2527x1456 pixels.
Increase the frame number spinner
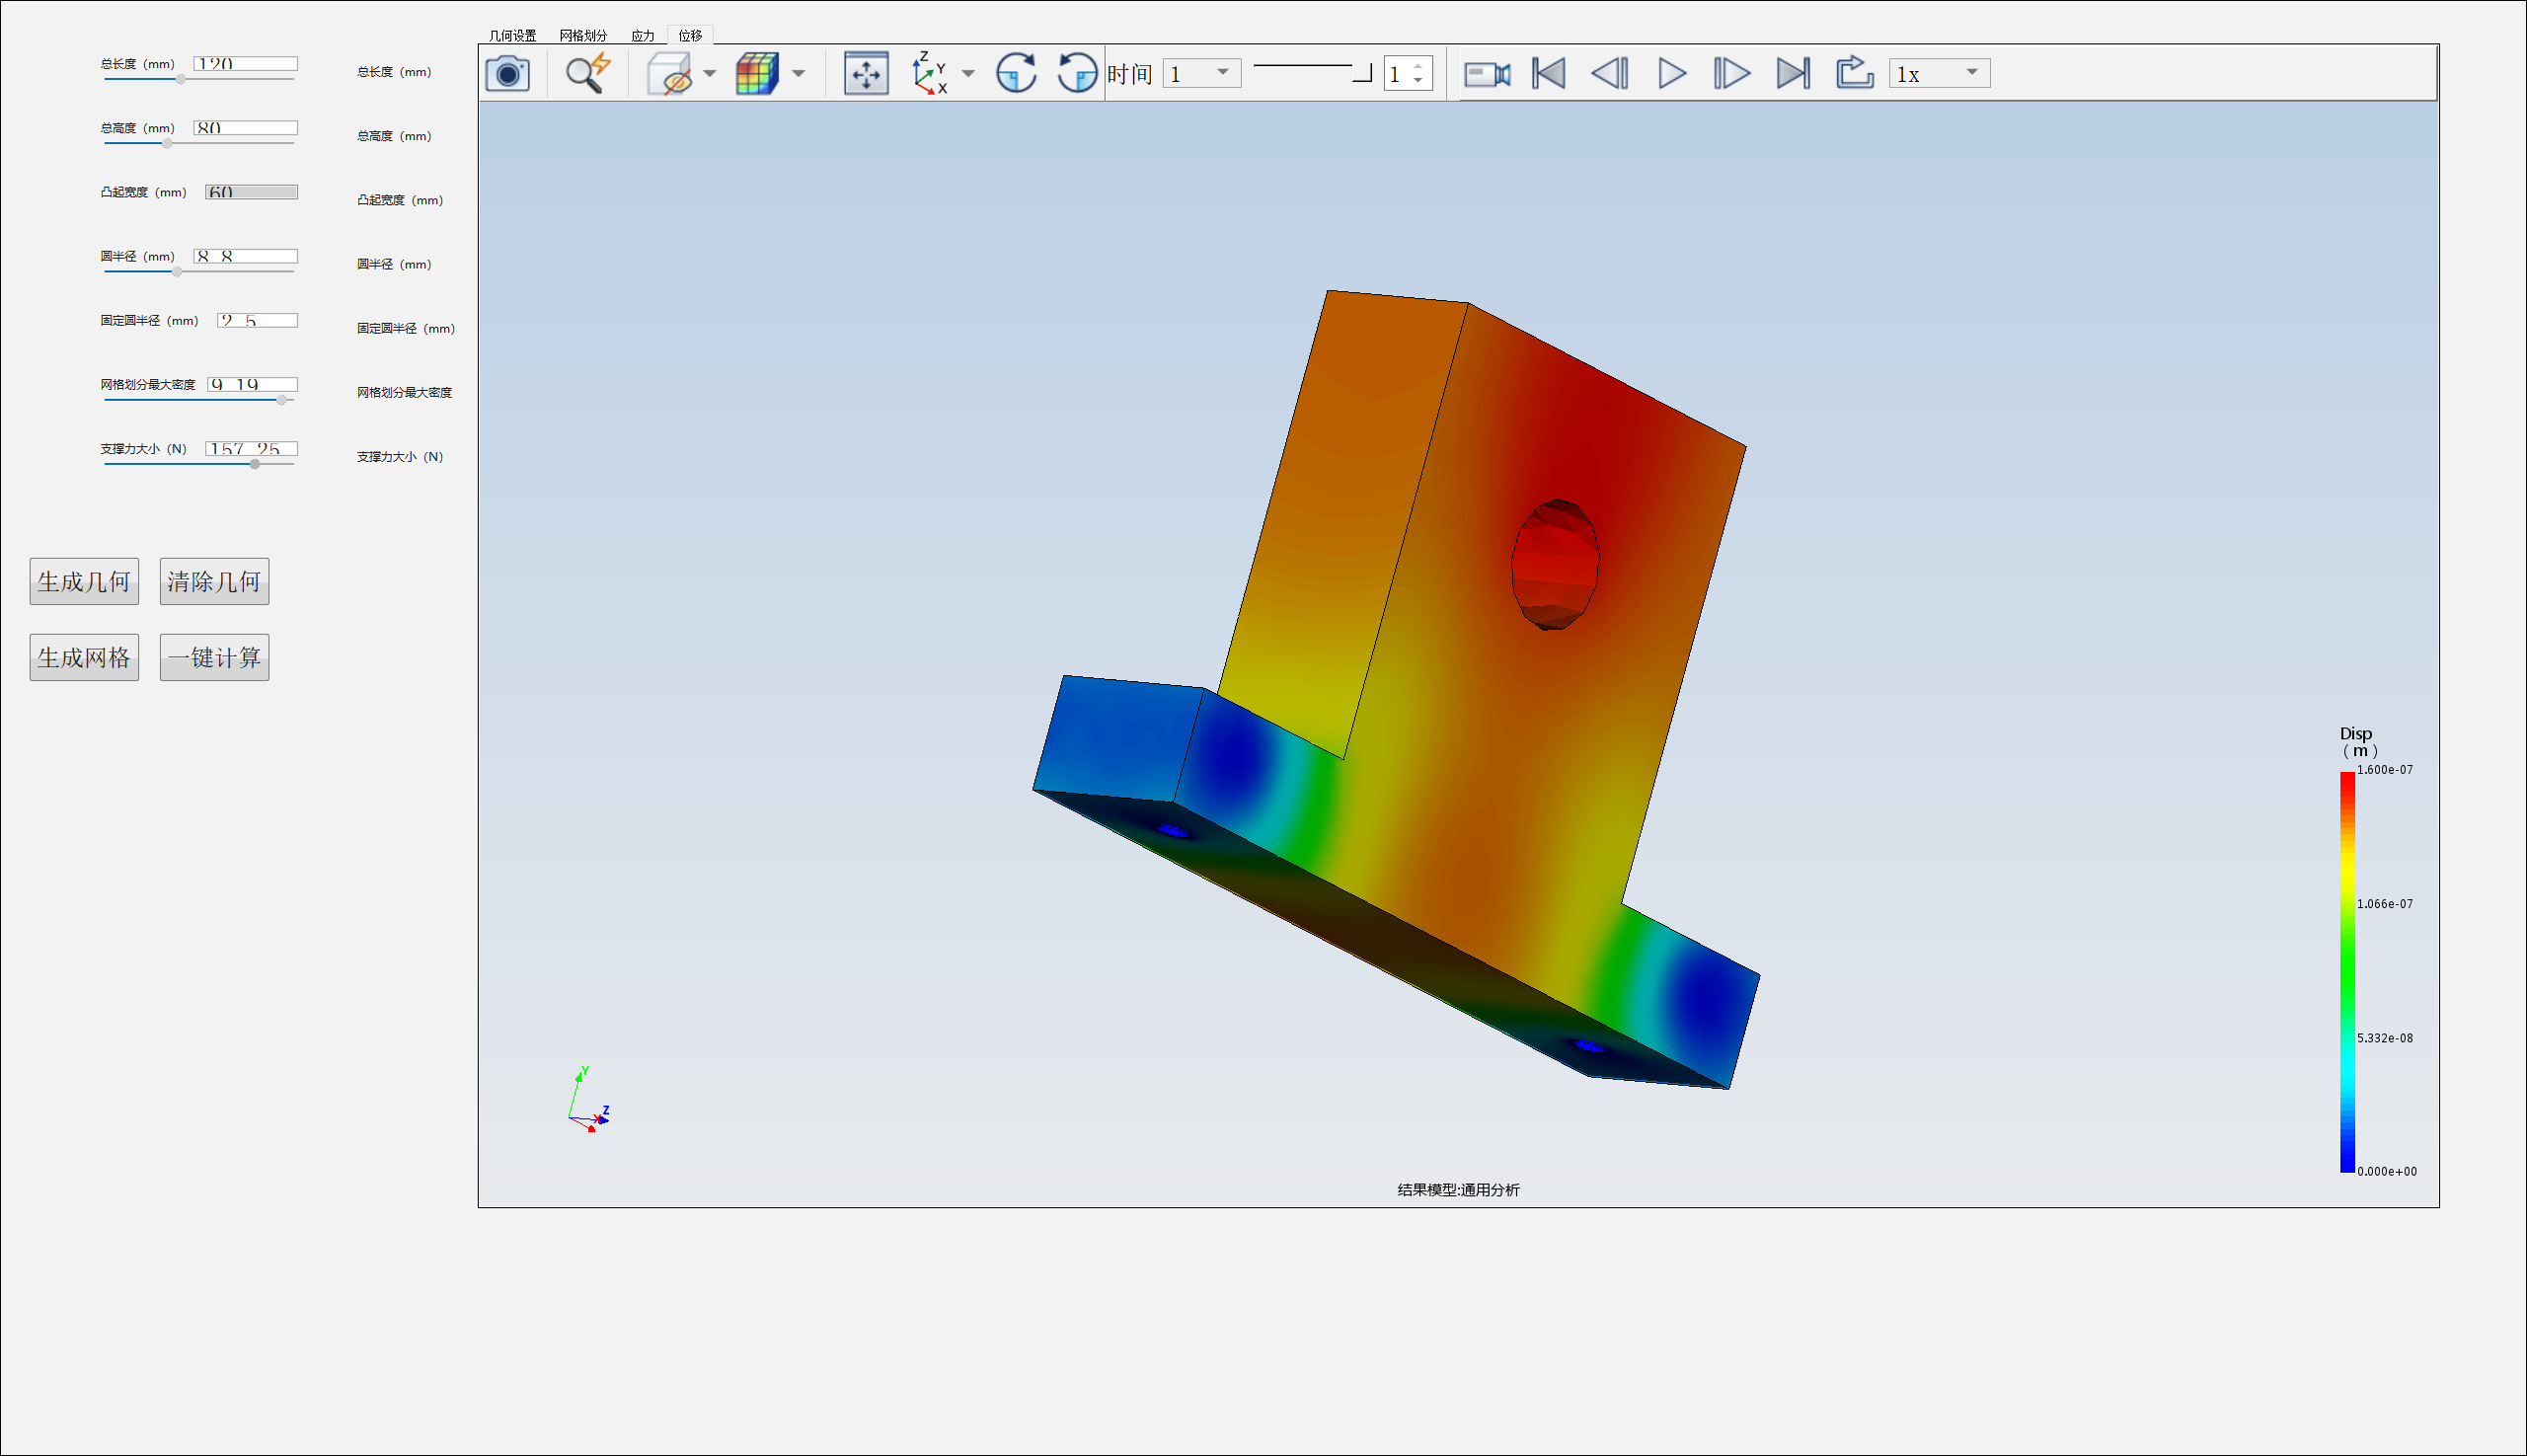point(1418,66)
